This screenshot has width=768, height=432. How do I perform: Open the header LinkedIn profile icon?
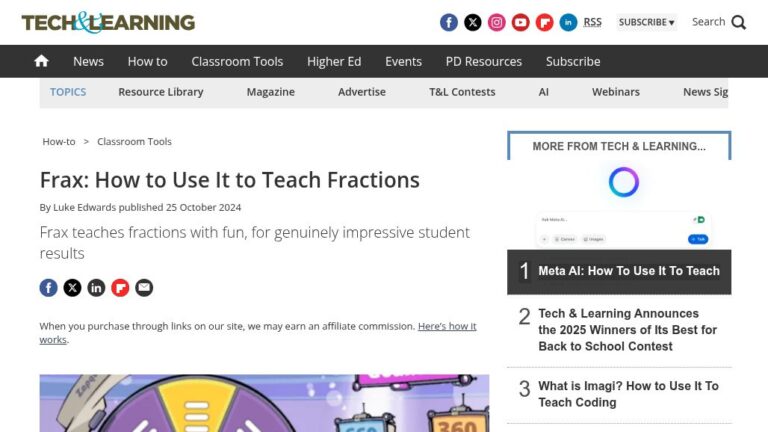(x=569, y=22)
